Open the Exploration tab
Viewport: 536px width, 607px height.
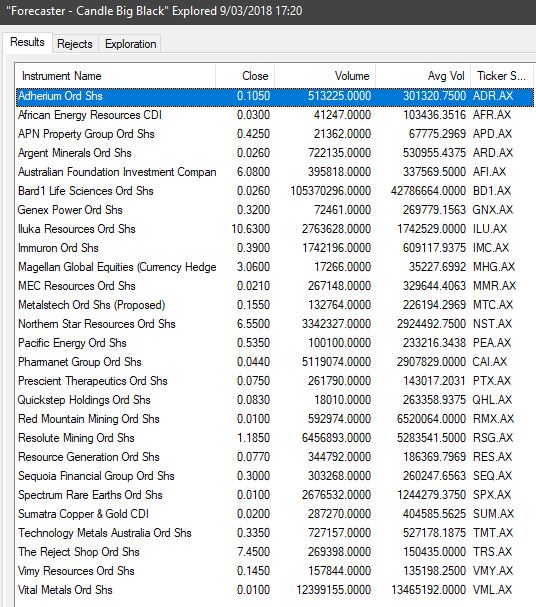[x=130, y=44]
